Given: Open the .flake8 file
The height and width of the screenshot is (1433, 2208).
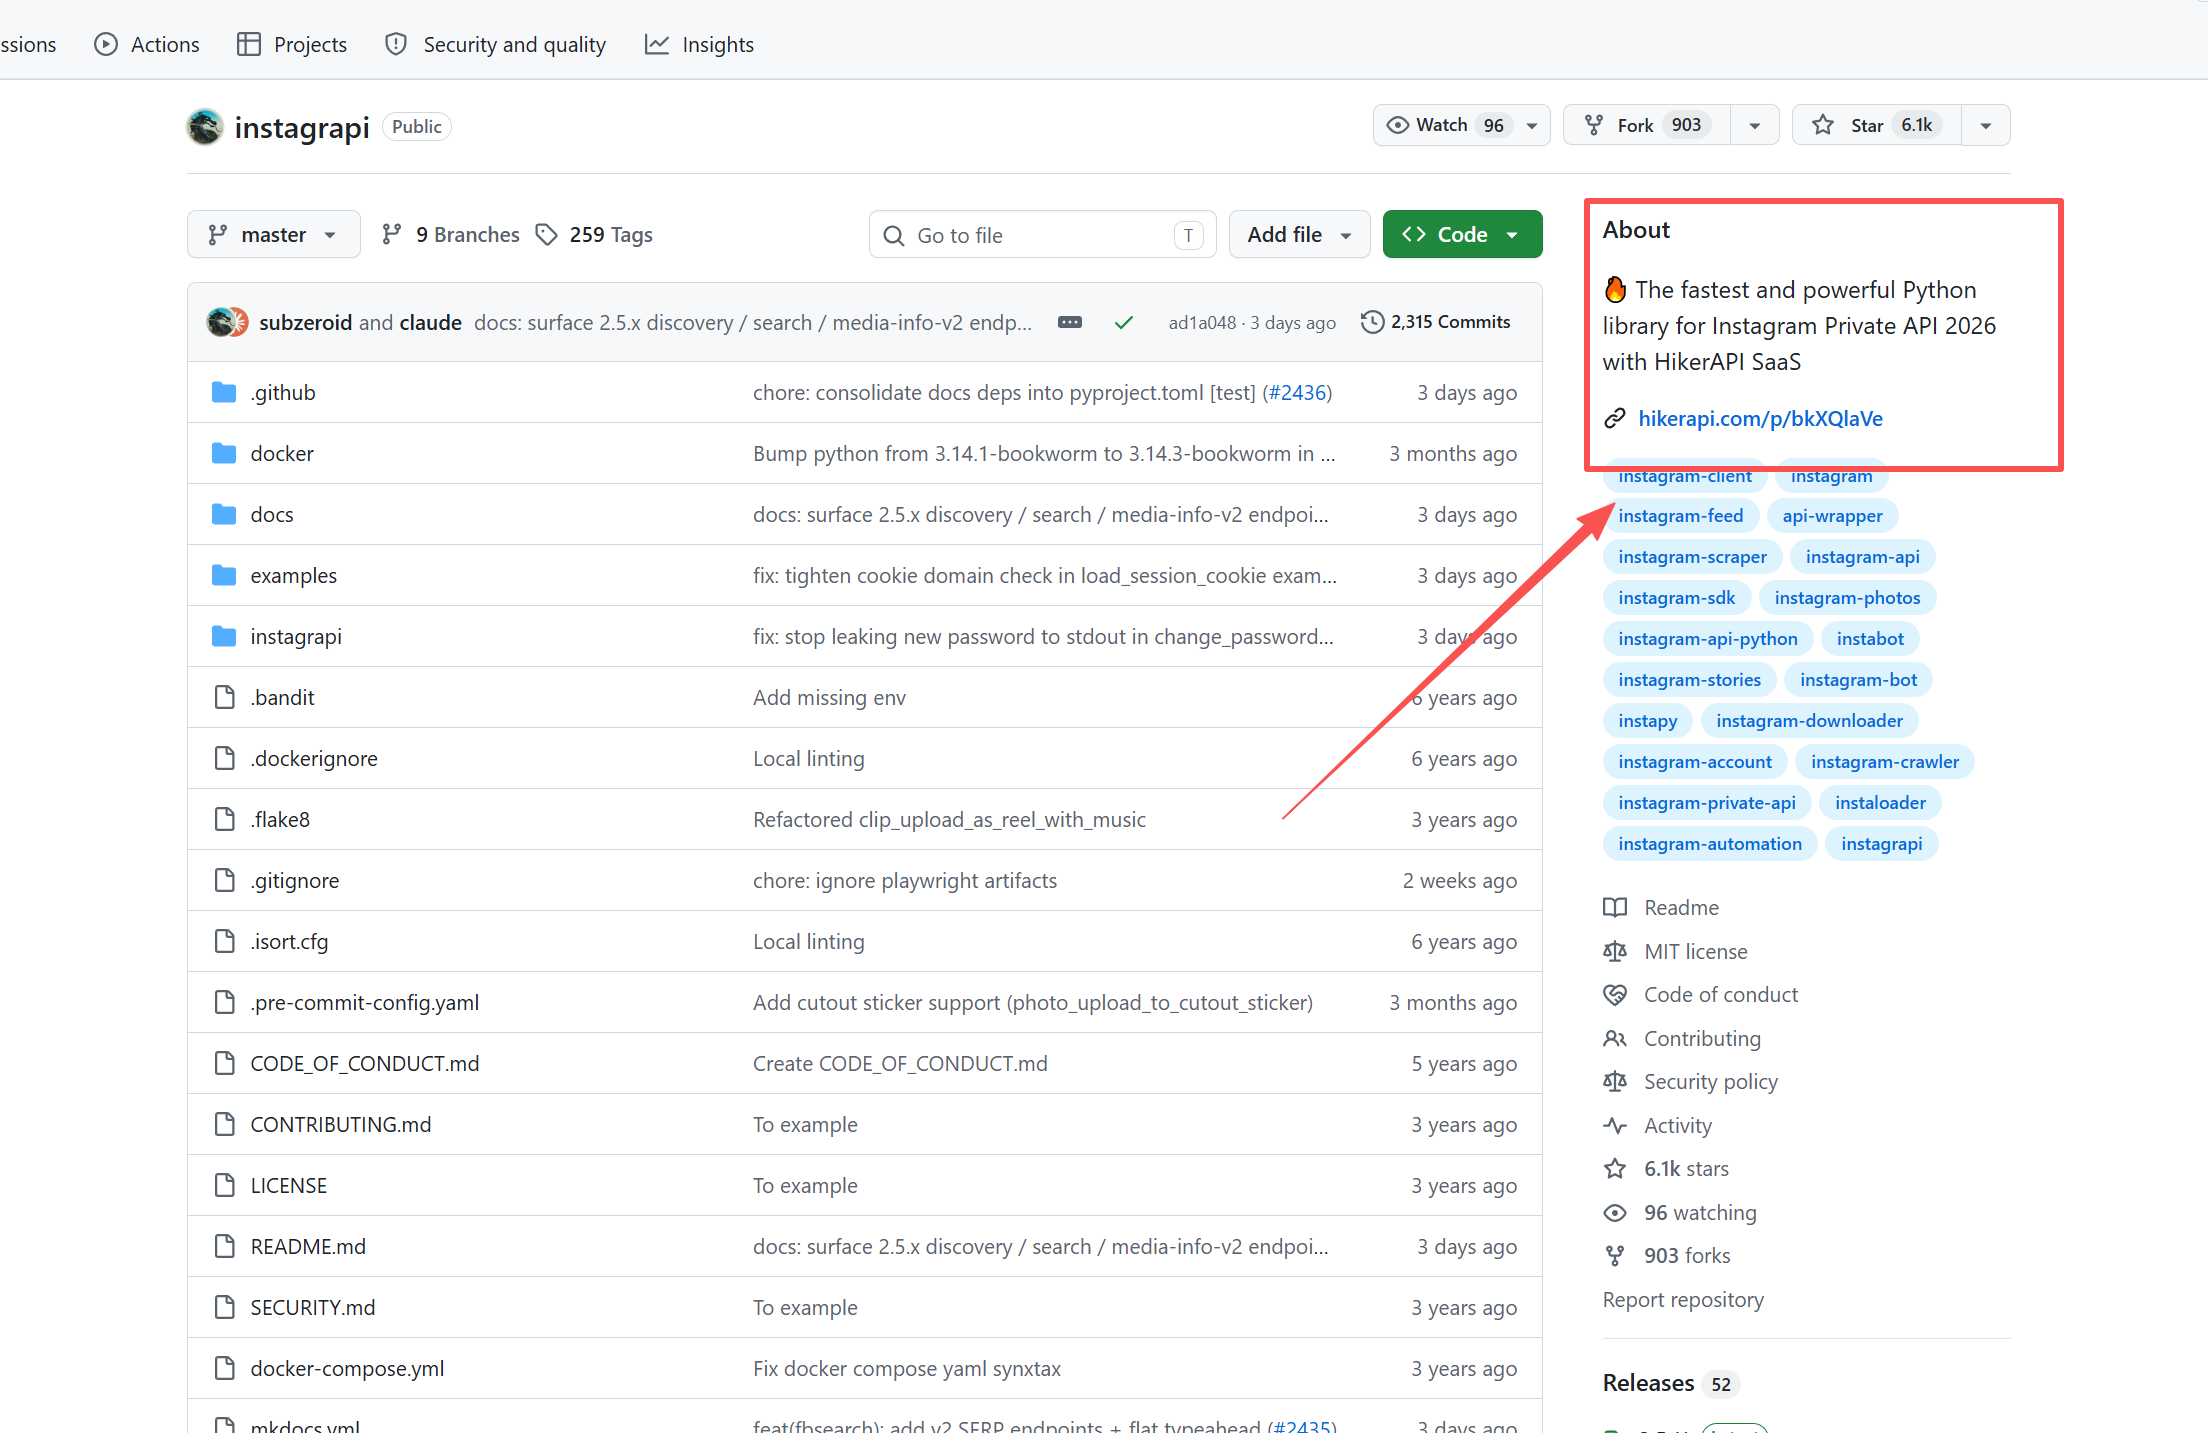Looking at the screenshot, I should pyautogui.click(x=280, y=819).
